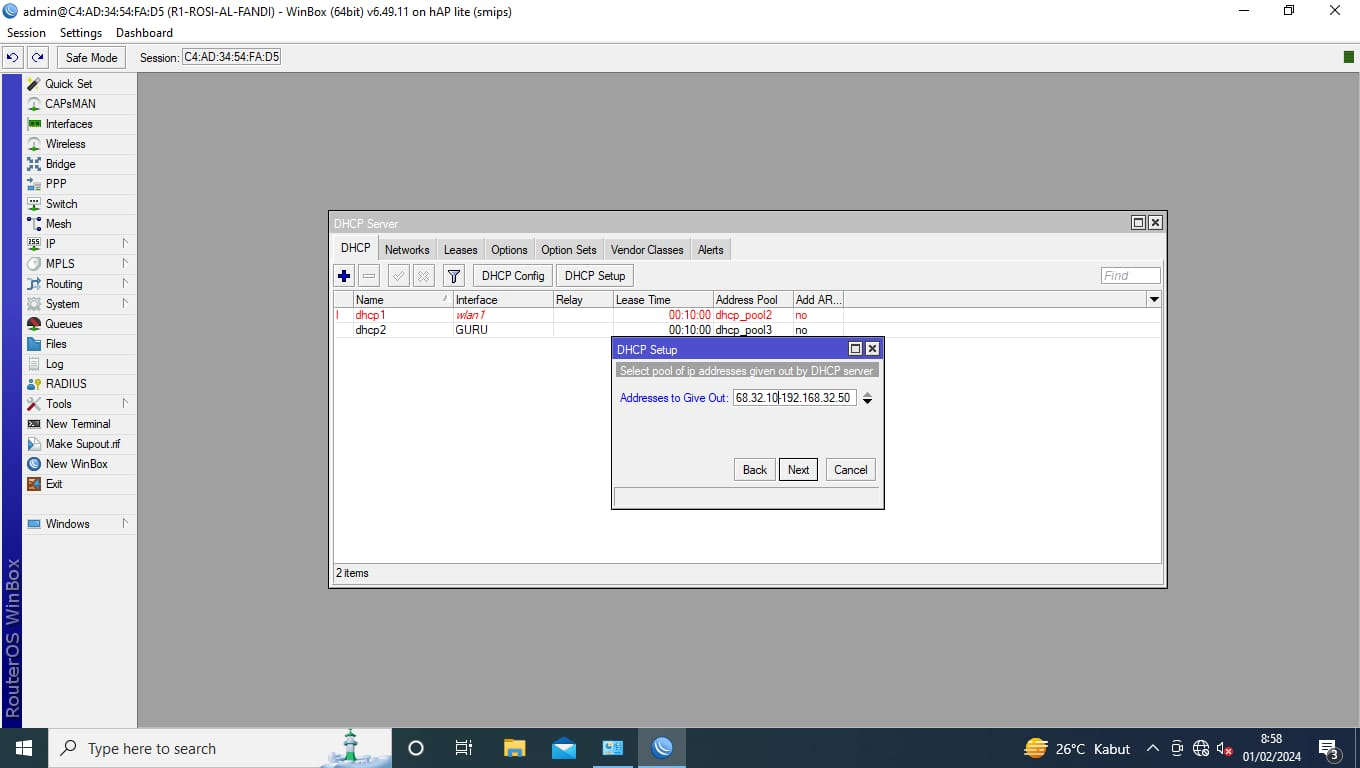Remove selected entry with minus icon
Viewport: 1360px width, 768px height.
(x=369, y=276)
